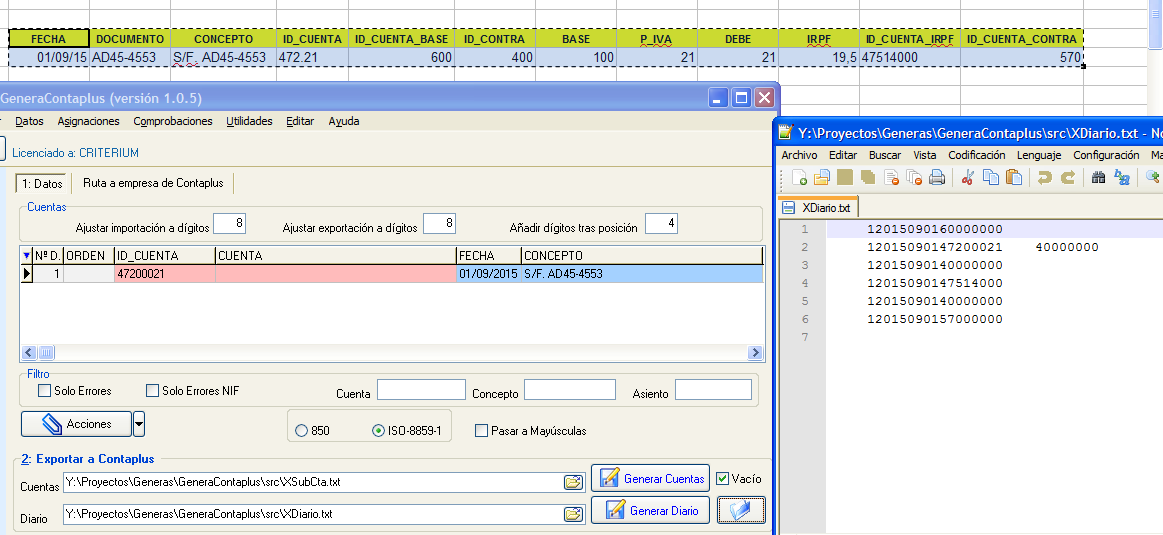1163x535 pixels.
Task: Uncheck the Vacío checkbox
Action: [x=722, y=479]
